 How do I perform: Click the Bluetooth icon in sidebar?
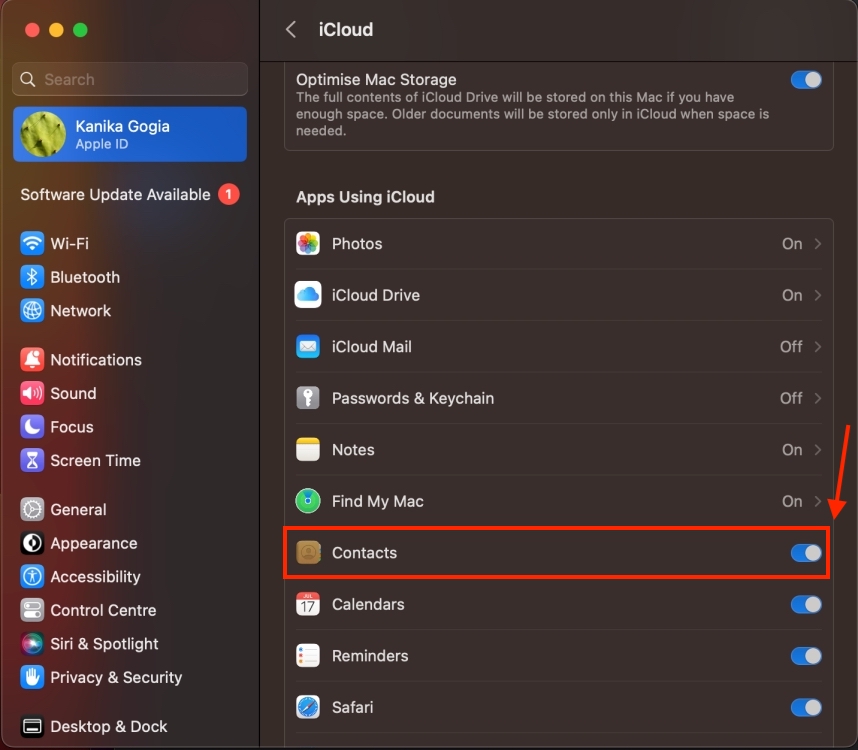(32, 277)
